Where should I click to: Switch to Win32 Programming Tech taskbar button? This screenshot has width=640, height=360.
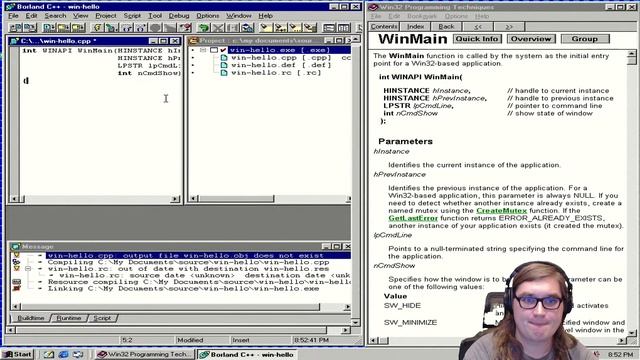tap(144, 354)
